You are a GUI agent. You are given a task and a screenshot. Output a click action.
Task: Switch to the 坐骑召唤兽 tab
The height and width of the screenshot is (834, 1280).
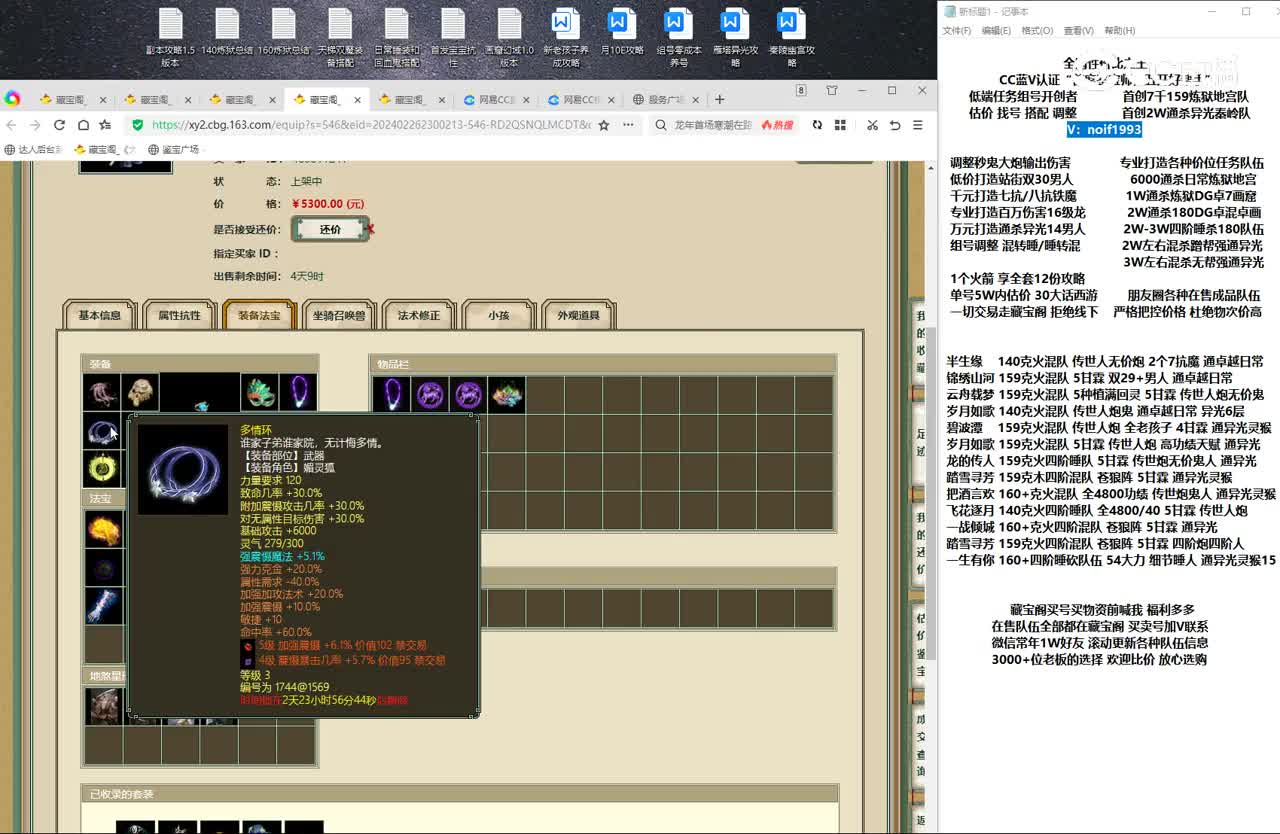point(339,315)
